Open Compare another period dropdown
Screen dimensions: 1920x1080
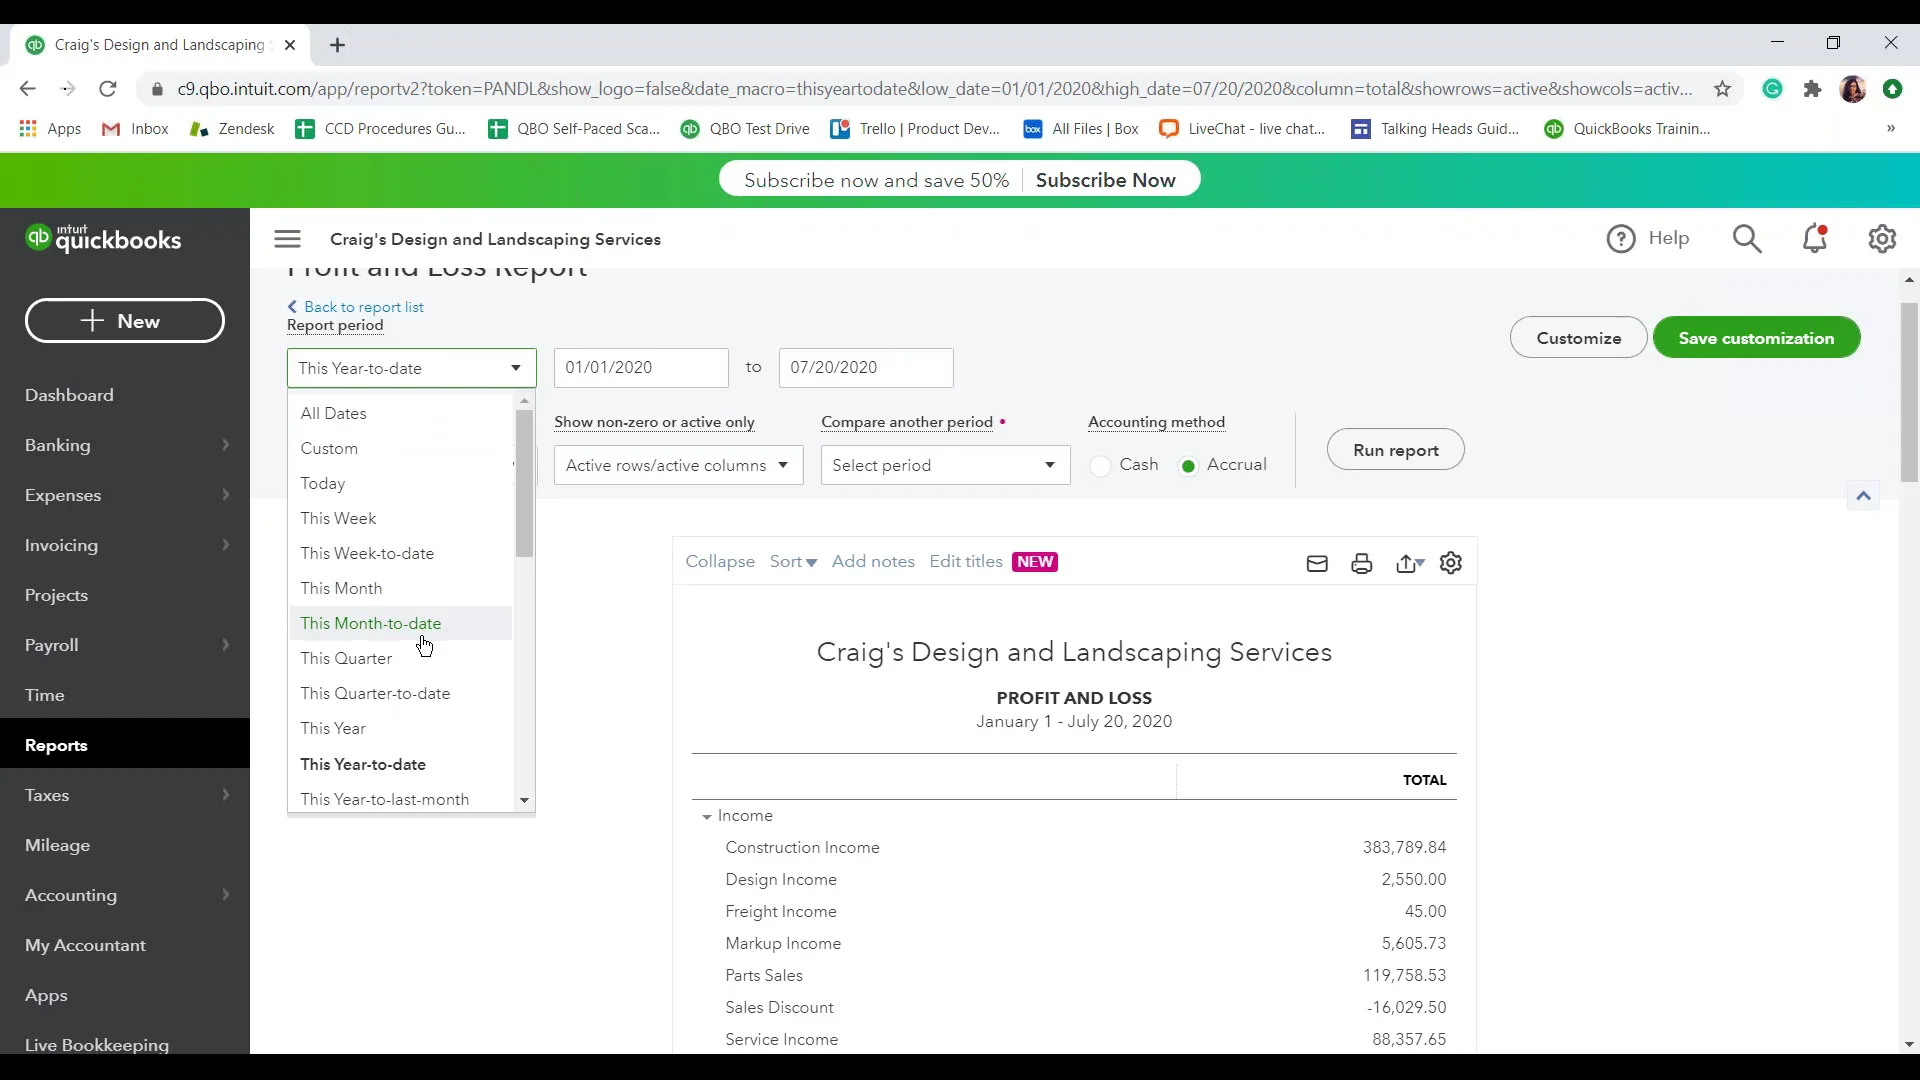pyautogui.click(x=945, y=465)
